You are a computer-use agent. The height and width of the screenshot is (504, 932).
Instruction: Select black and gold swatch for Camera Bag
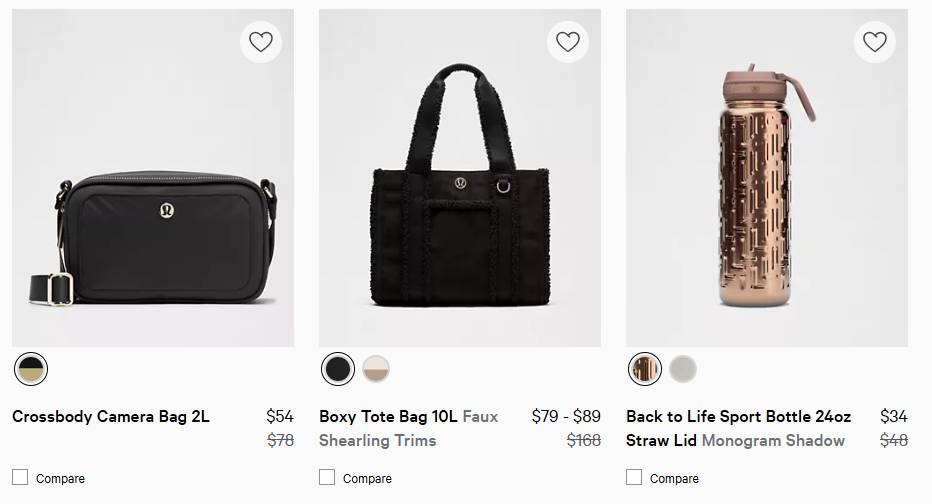click(31, 369)
